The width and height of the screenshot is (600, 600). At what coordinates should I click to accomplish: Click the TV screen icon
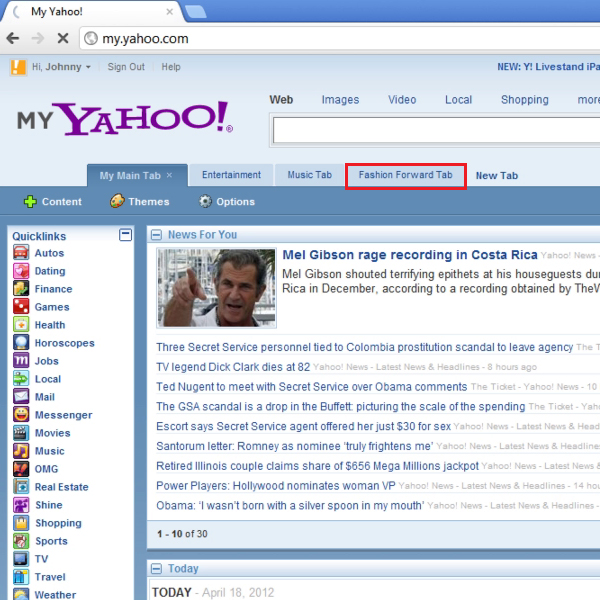click(x=21, y=558)
